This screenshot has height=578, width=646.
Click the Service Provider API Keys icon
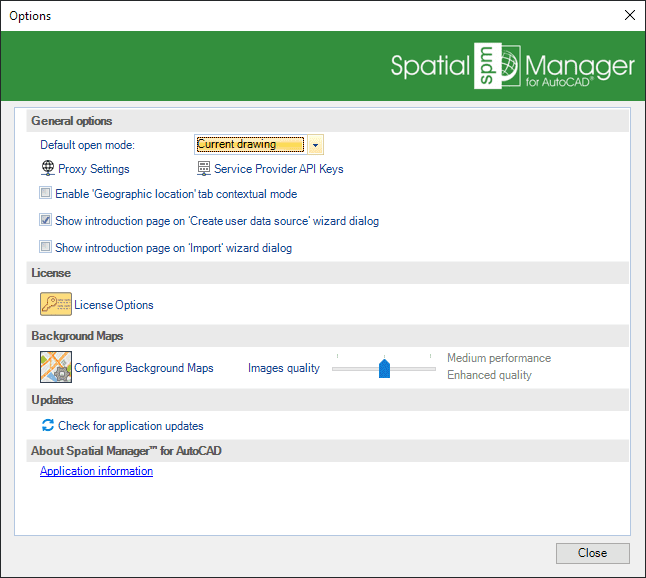click(204, 169)
